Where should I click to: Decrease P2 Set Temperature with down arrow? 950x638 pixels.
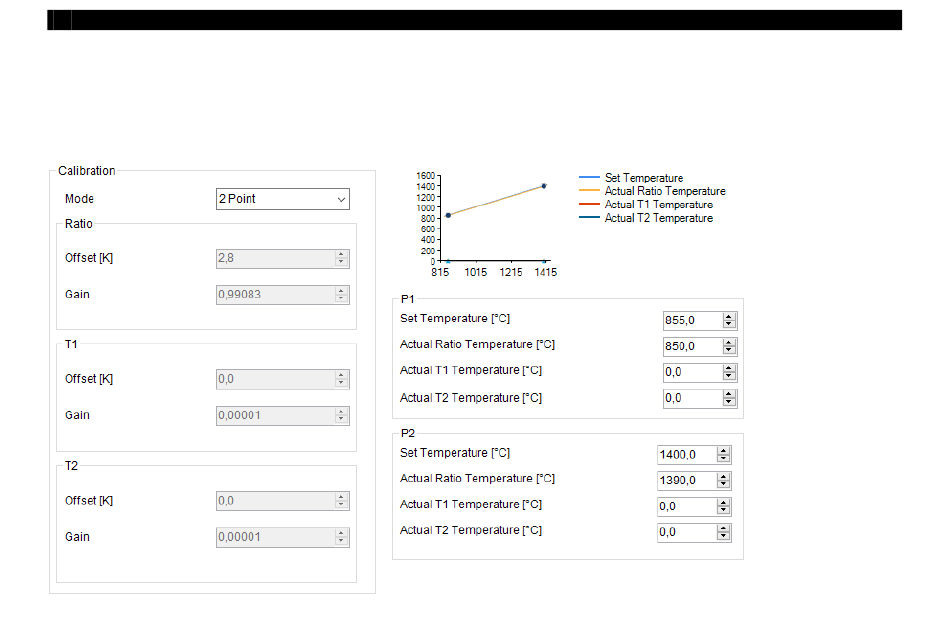pyautogui.click(x=723, y=459)
